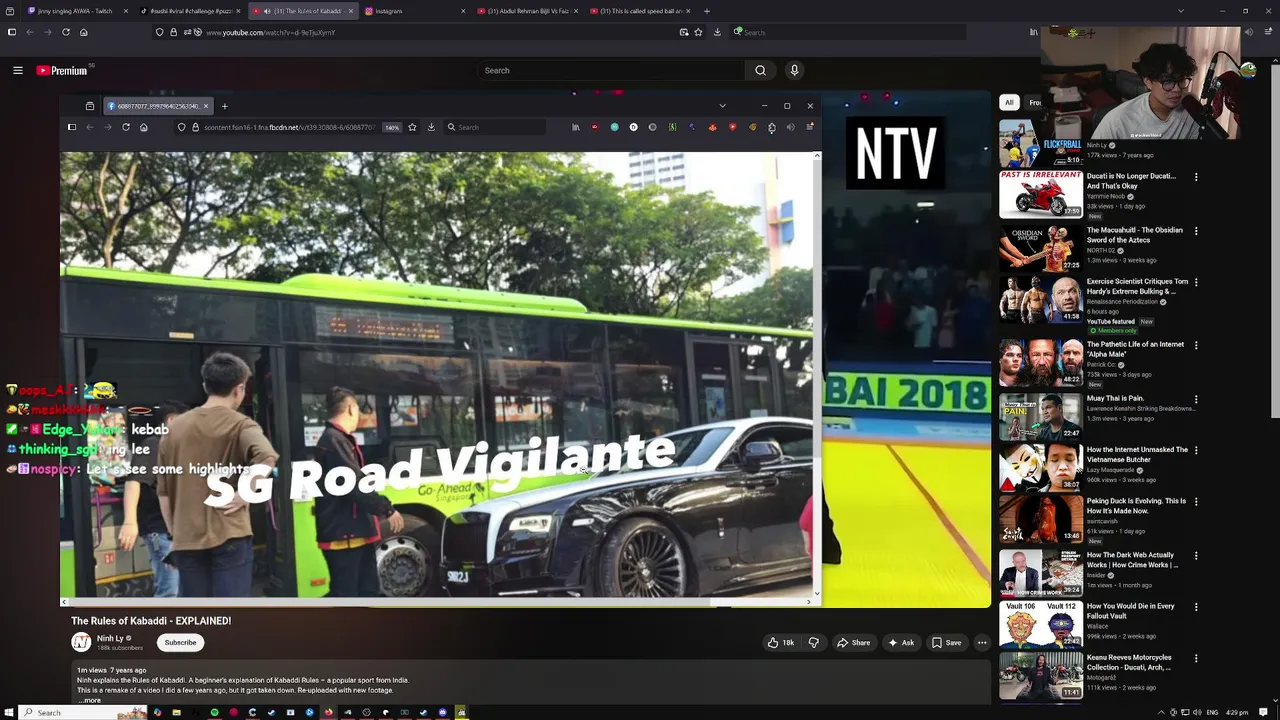Subscribe to the Ninh Ly channel
The height and width of the screenshot is (720, 1280).
(180, 643)
